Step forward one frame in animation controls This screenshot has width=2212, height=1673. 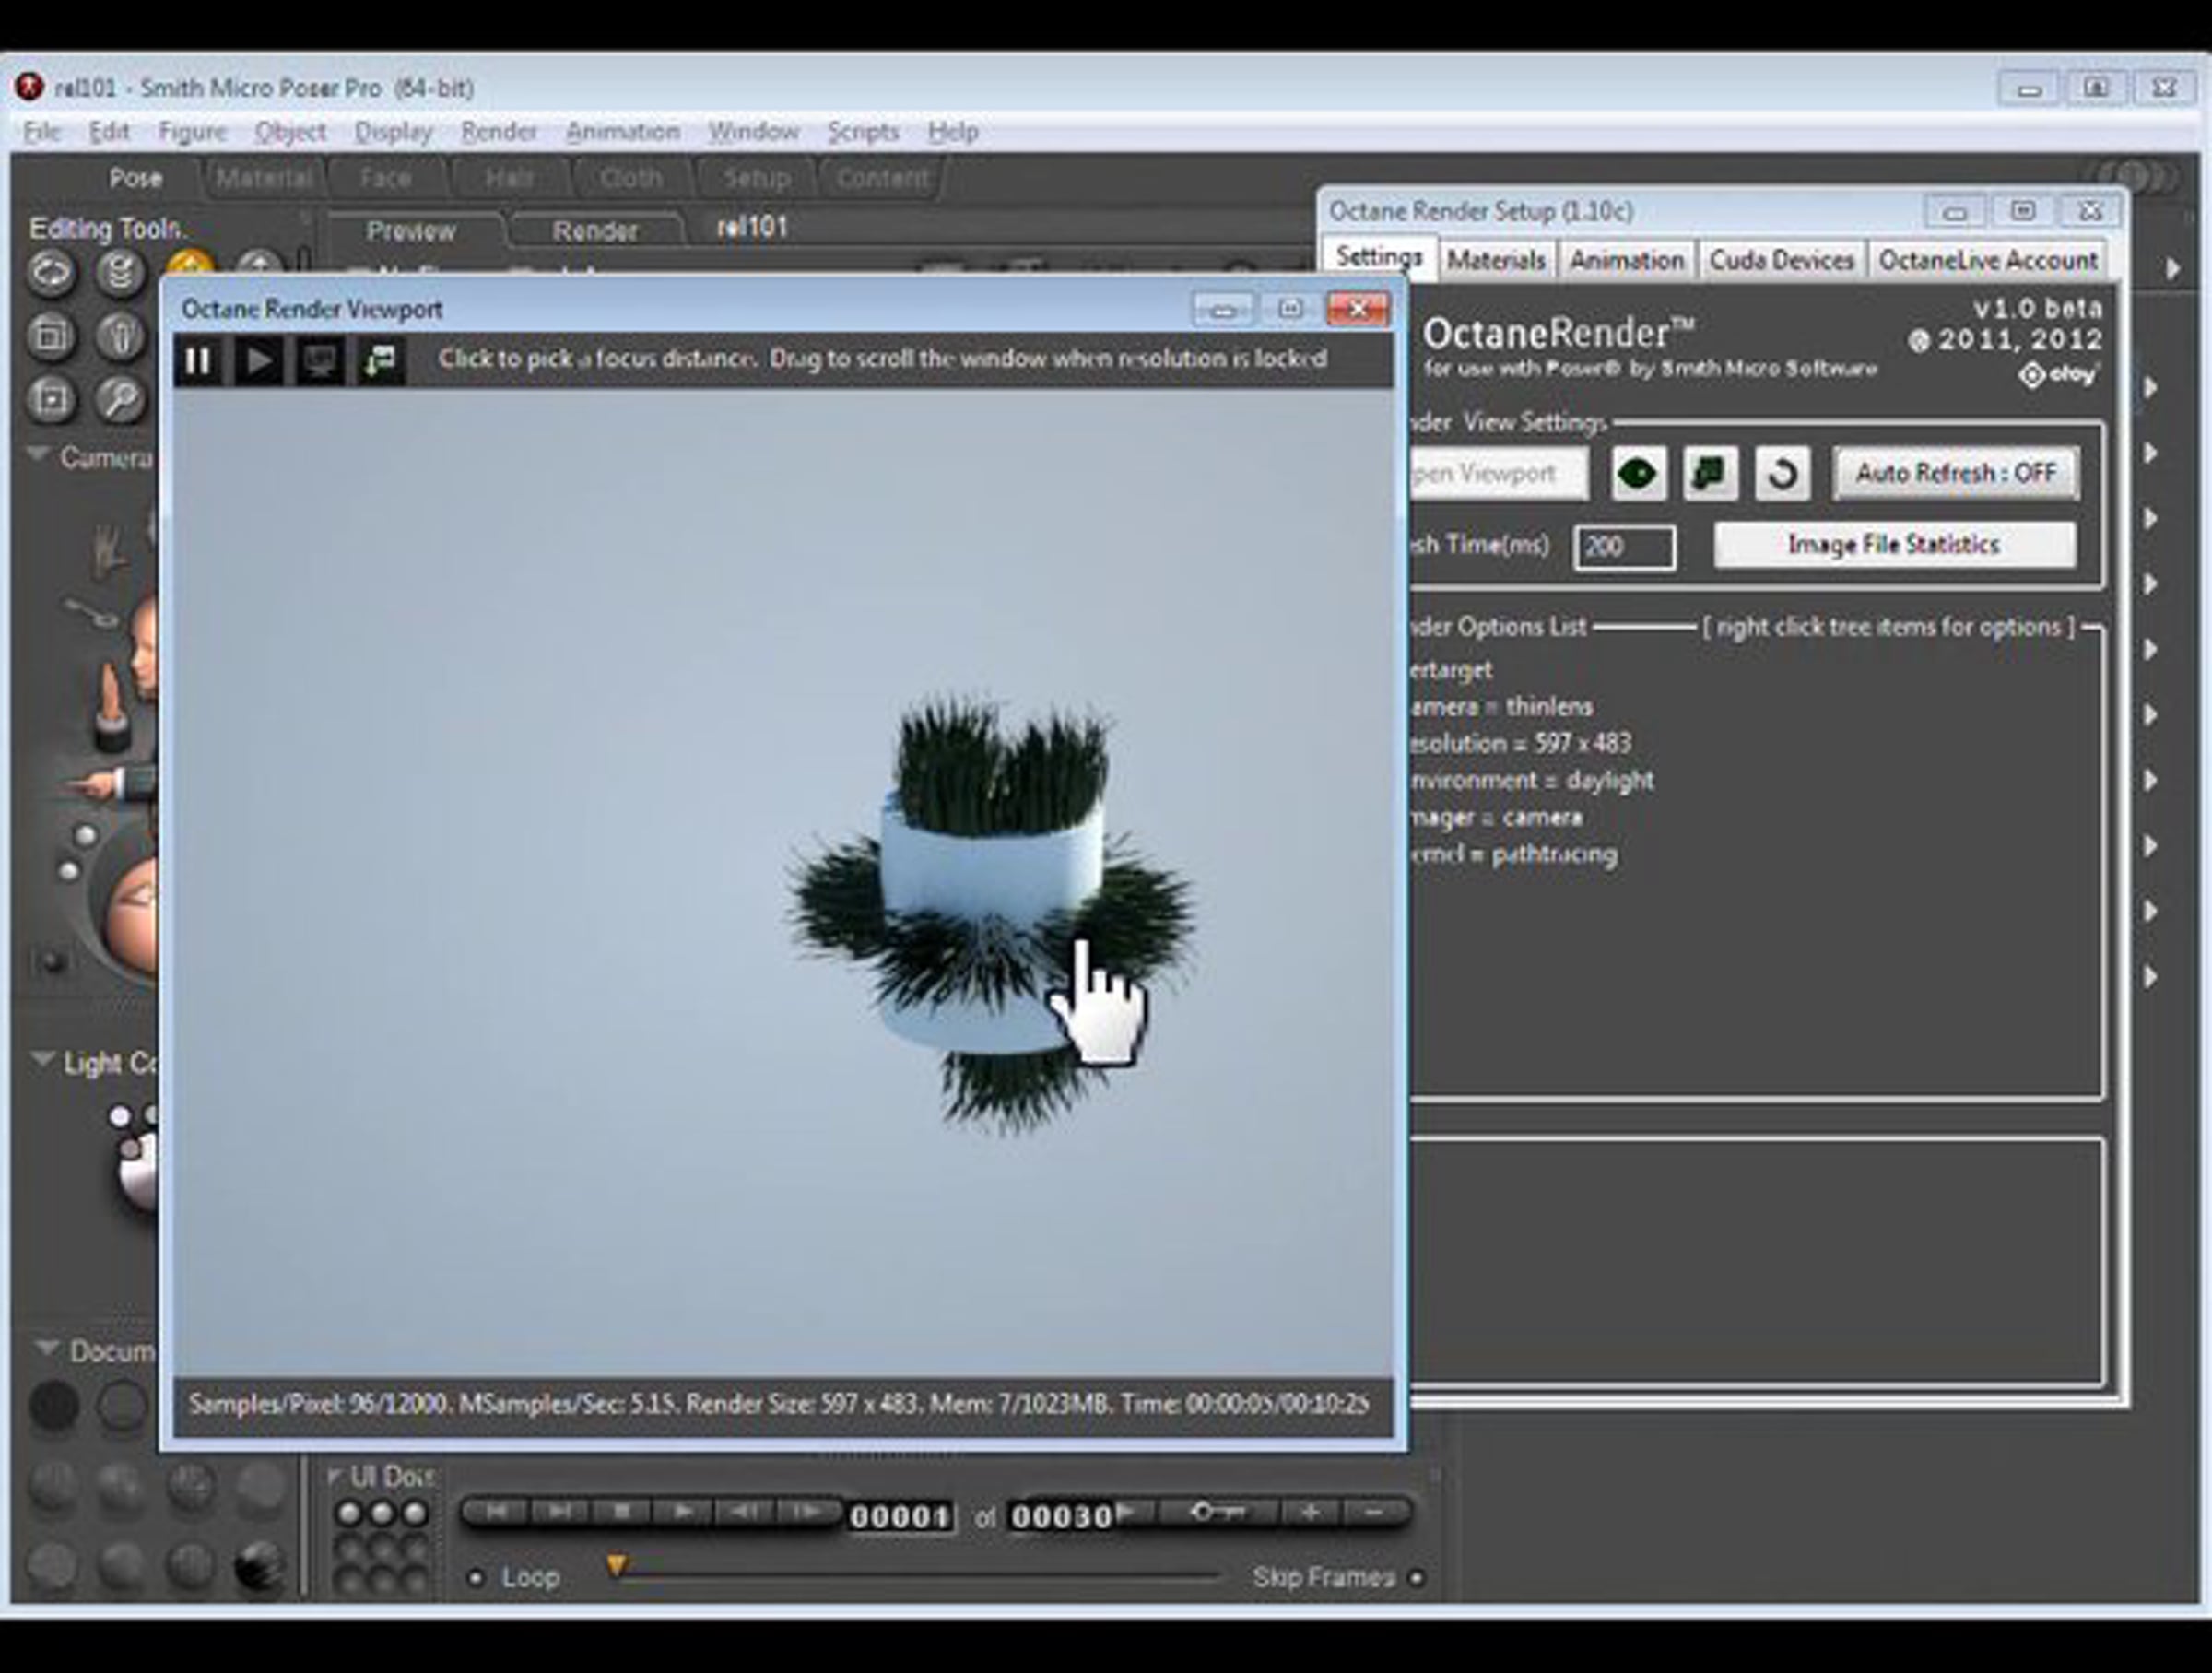(807, 1511)
